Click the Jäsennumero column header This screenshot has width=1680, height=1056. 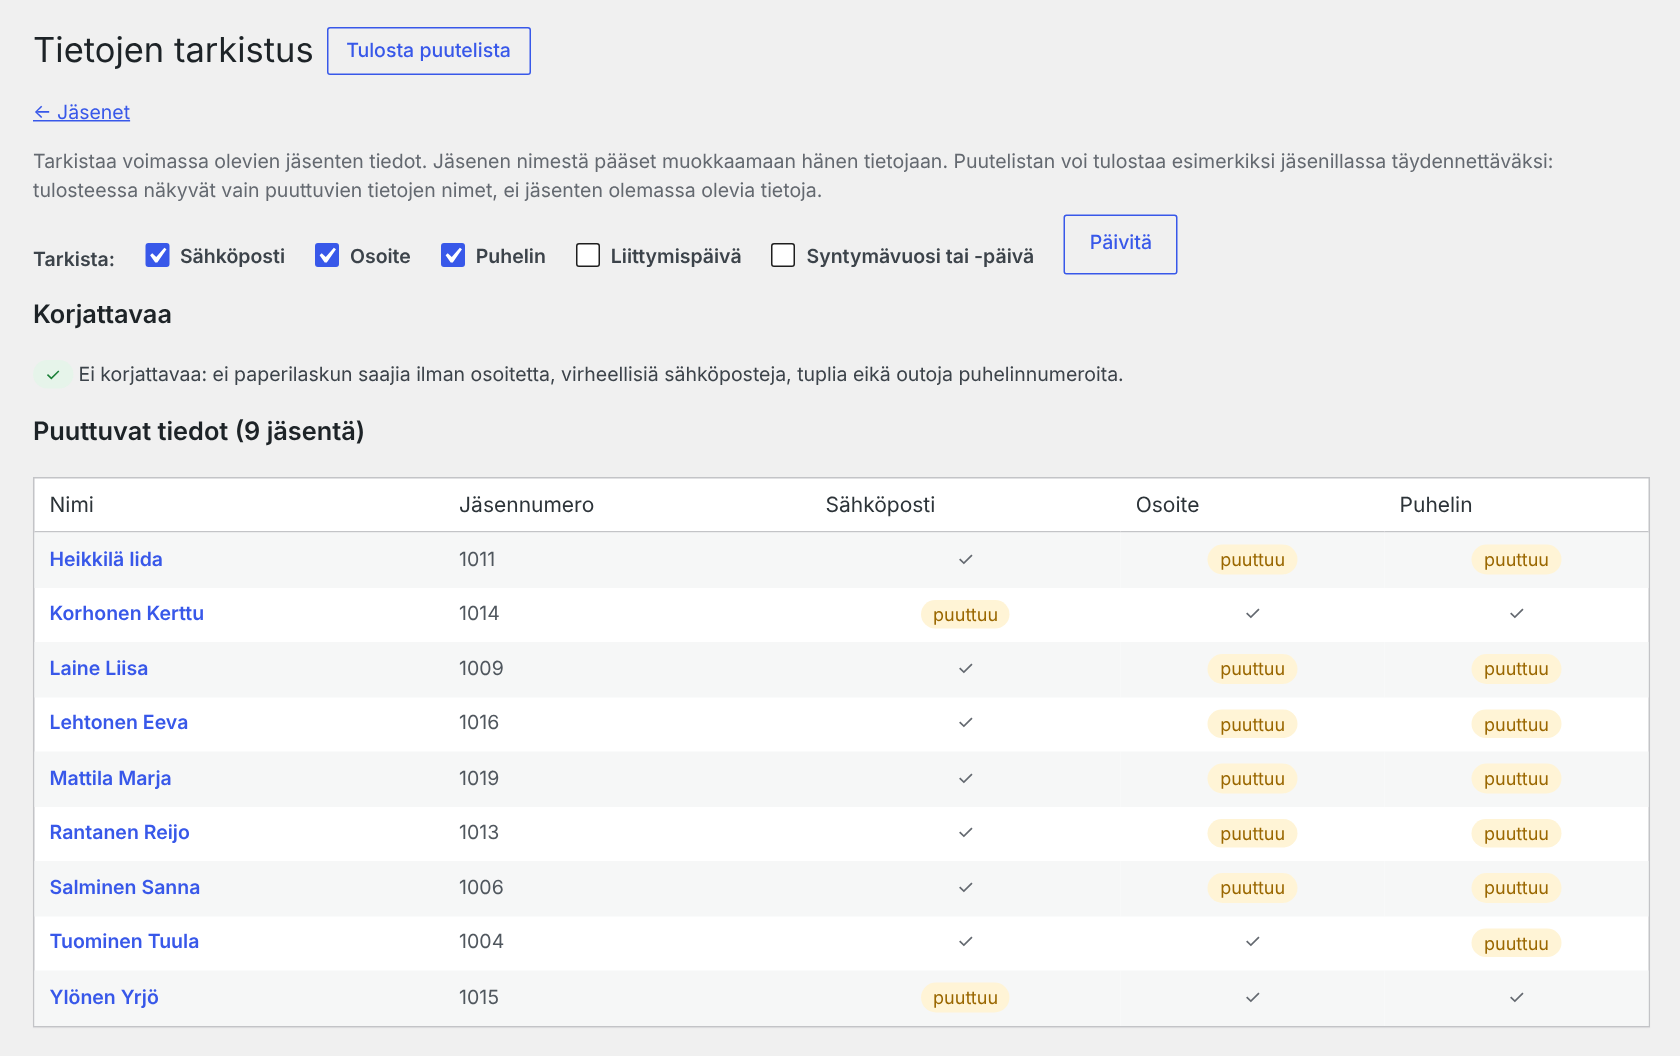pyautogui.click(x=526, y=505)
